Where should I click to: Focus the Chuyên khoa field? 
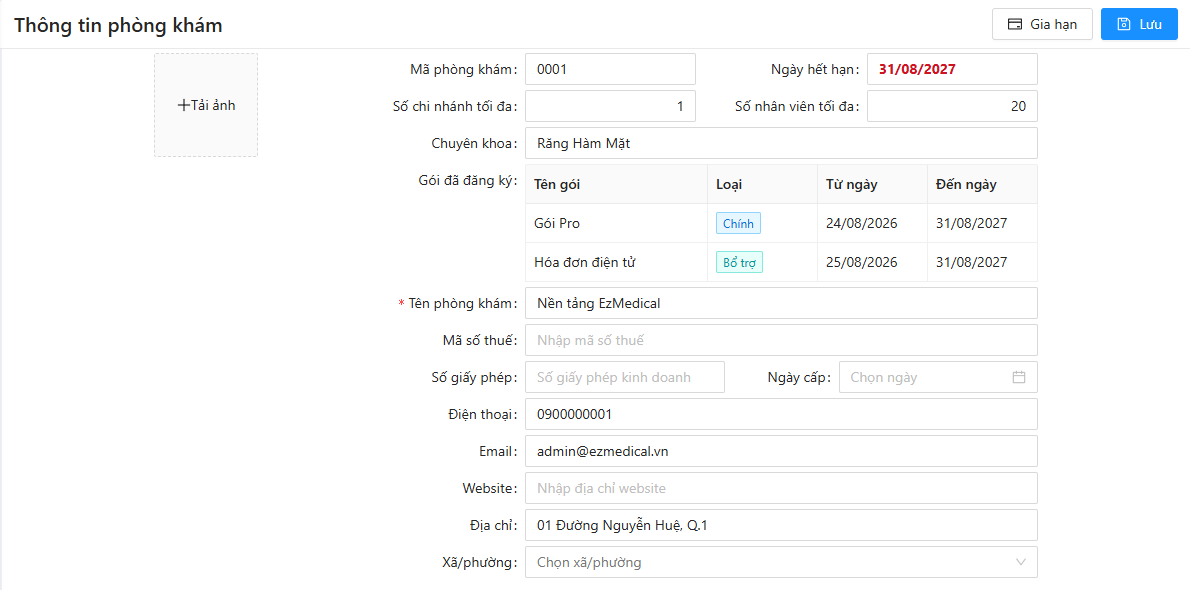[781, 143]
